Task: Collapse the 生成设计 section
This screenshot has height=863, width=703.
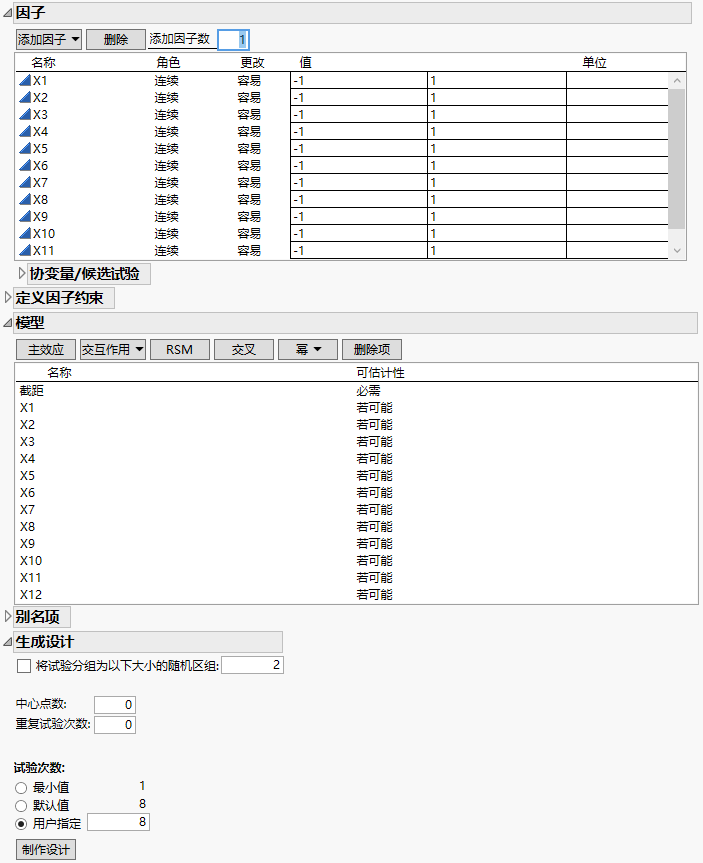Action: pyautogui.click(x=8, y=642)
